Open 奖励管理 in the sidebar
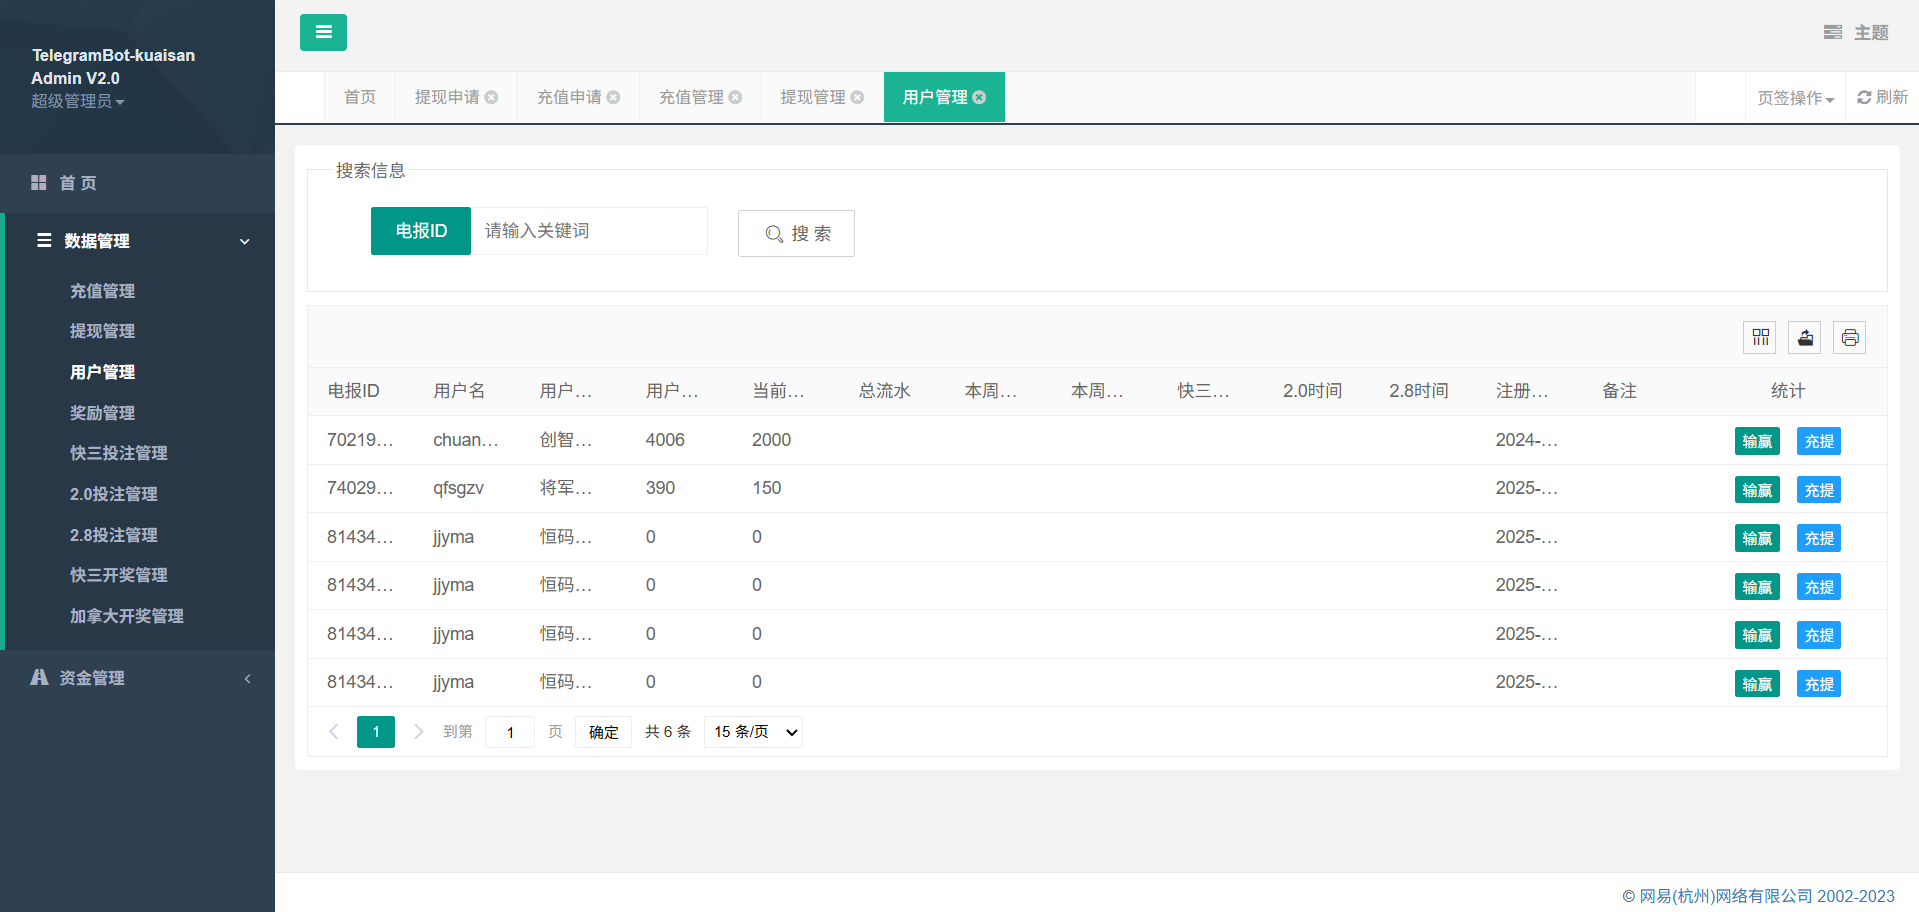 [102, 413]
